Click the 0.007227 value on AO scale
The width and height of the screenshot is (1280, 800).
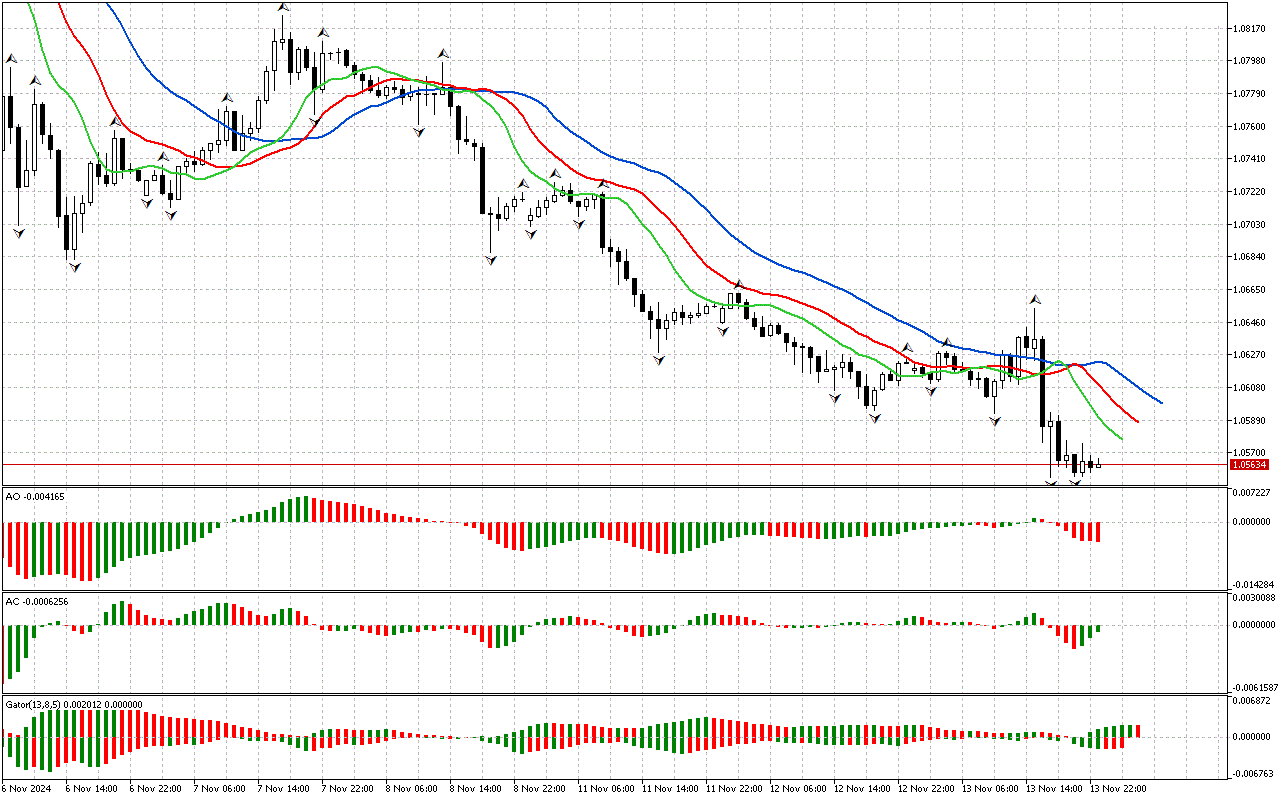tap(1252, 493)
